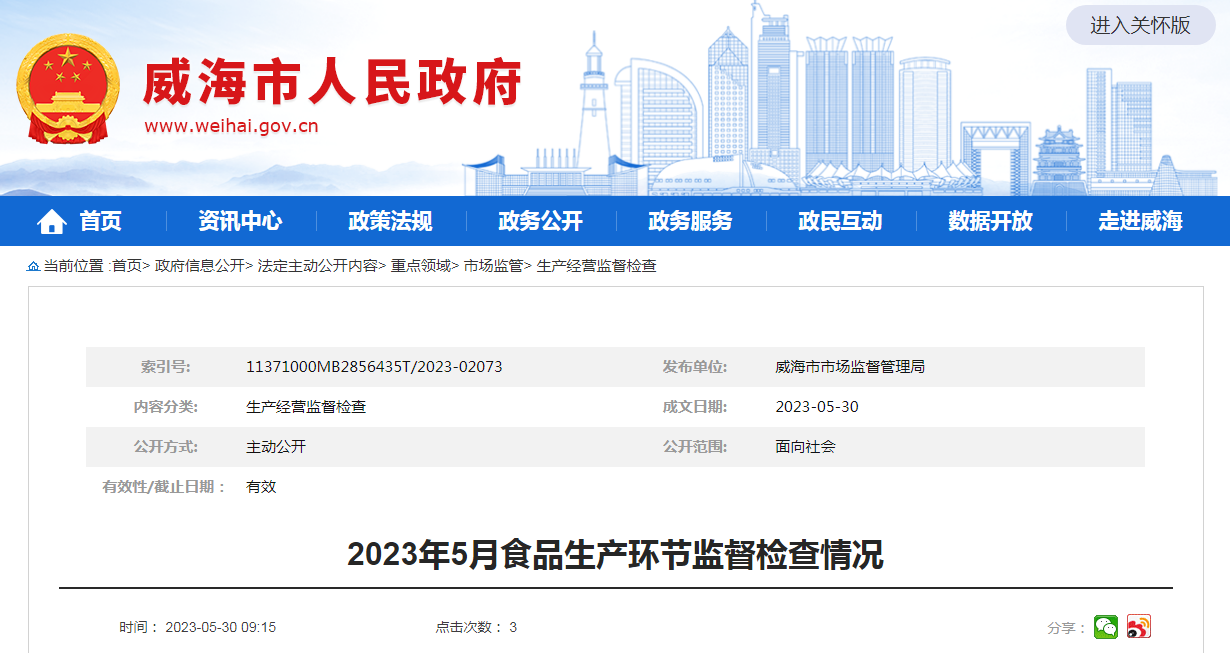Click disclosure method value 主动公开

tap(276, 447)
